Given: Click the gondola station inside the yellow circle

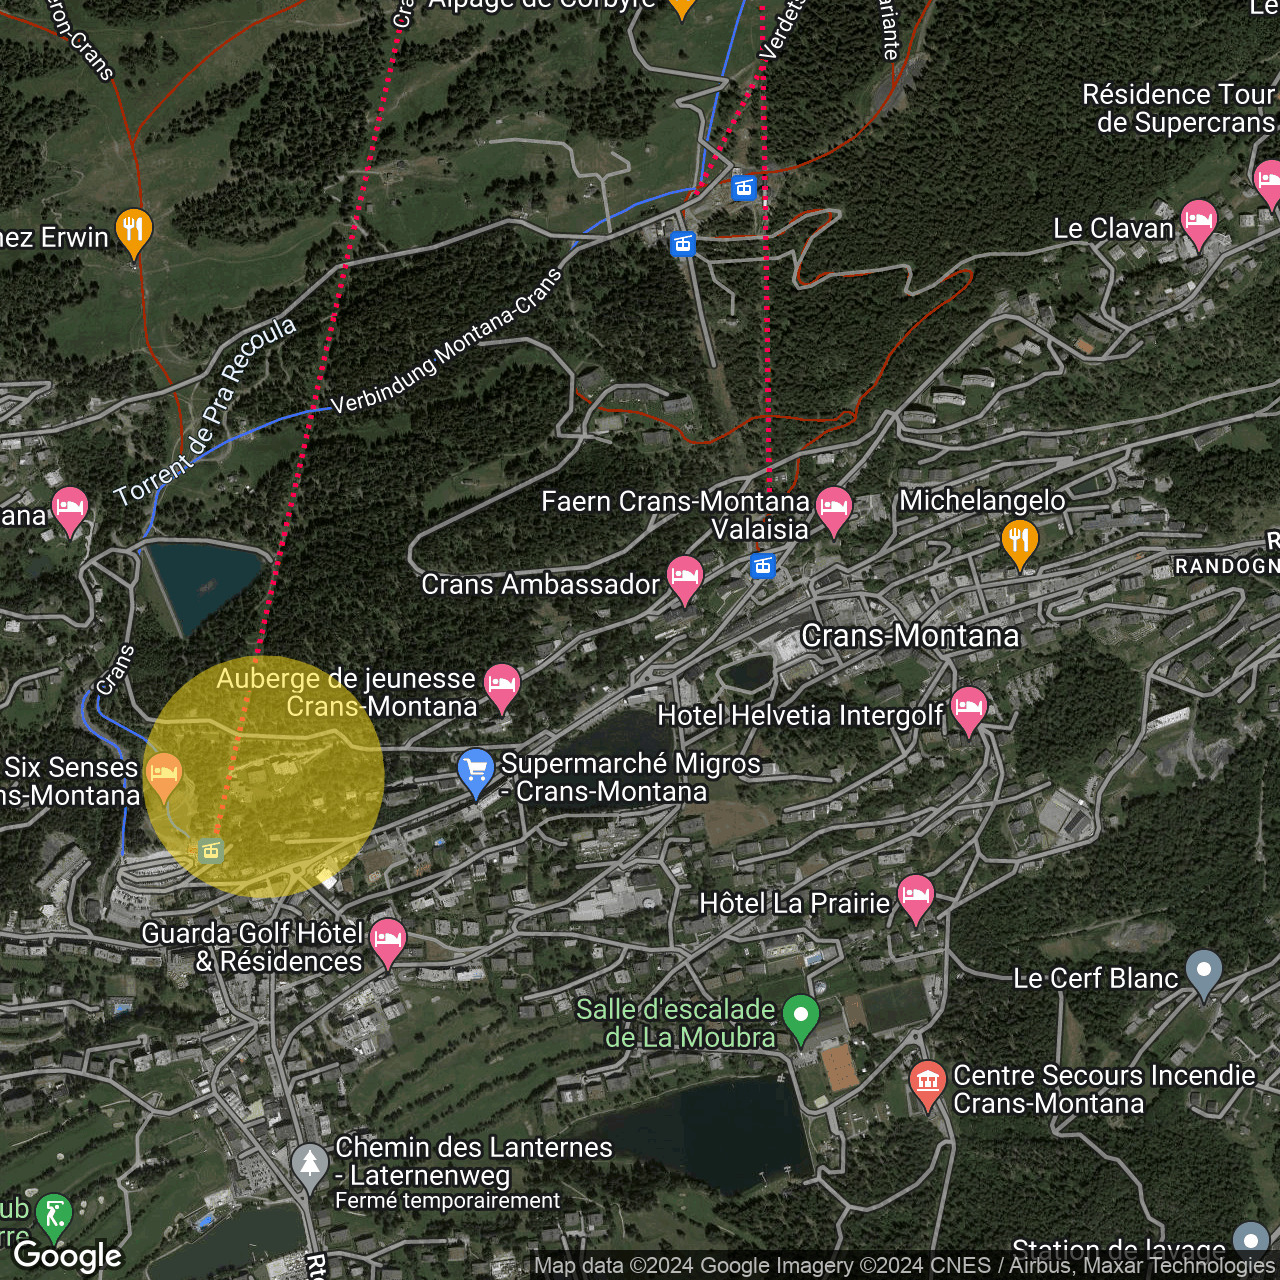Looking at the screenshot, I should point(210,851).
